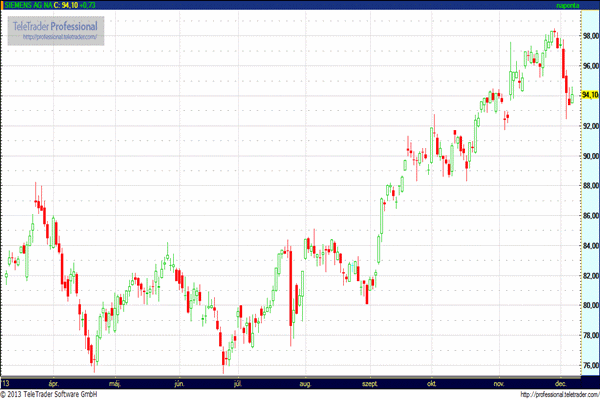
Task: Open the professional.teletrader.com link in the watermark
Action: click(60, 37)
